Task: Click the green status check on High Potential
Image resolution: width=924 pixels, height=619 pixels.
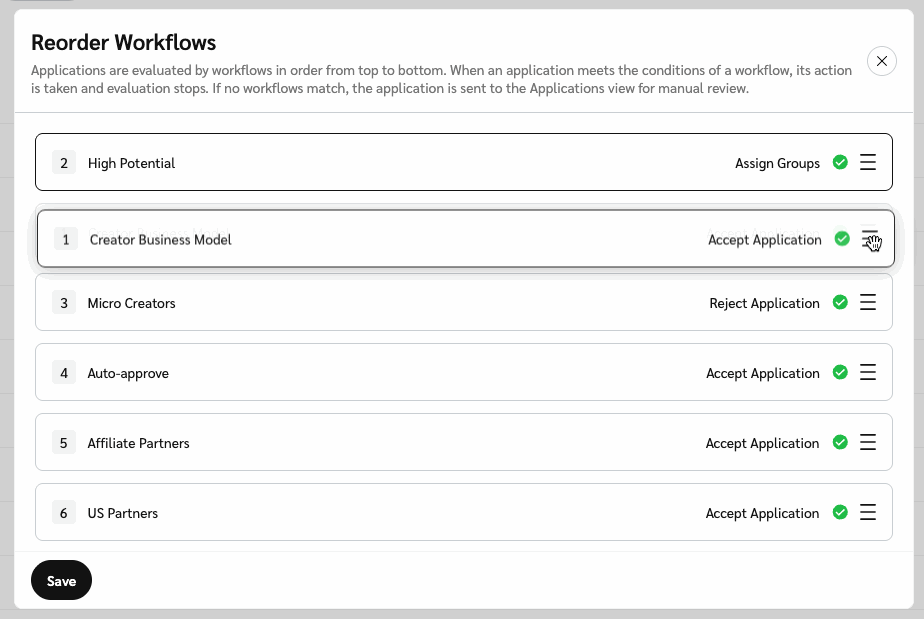Action: click(x=840, y=162)
